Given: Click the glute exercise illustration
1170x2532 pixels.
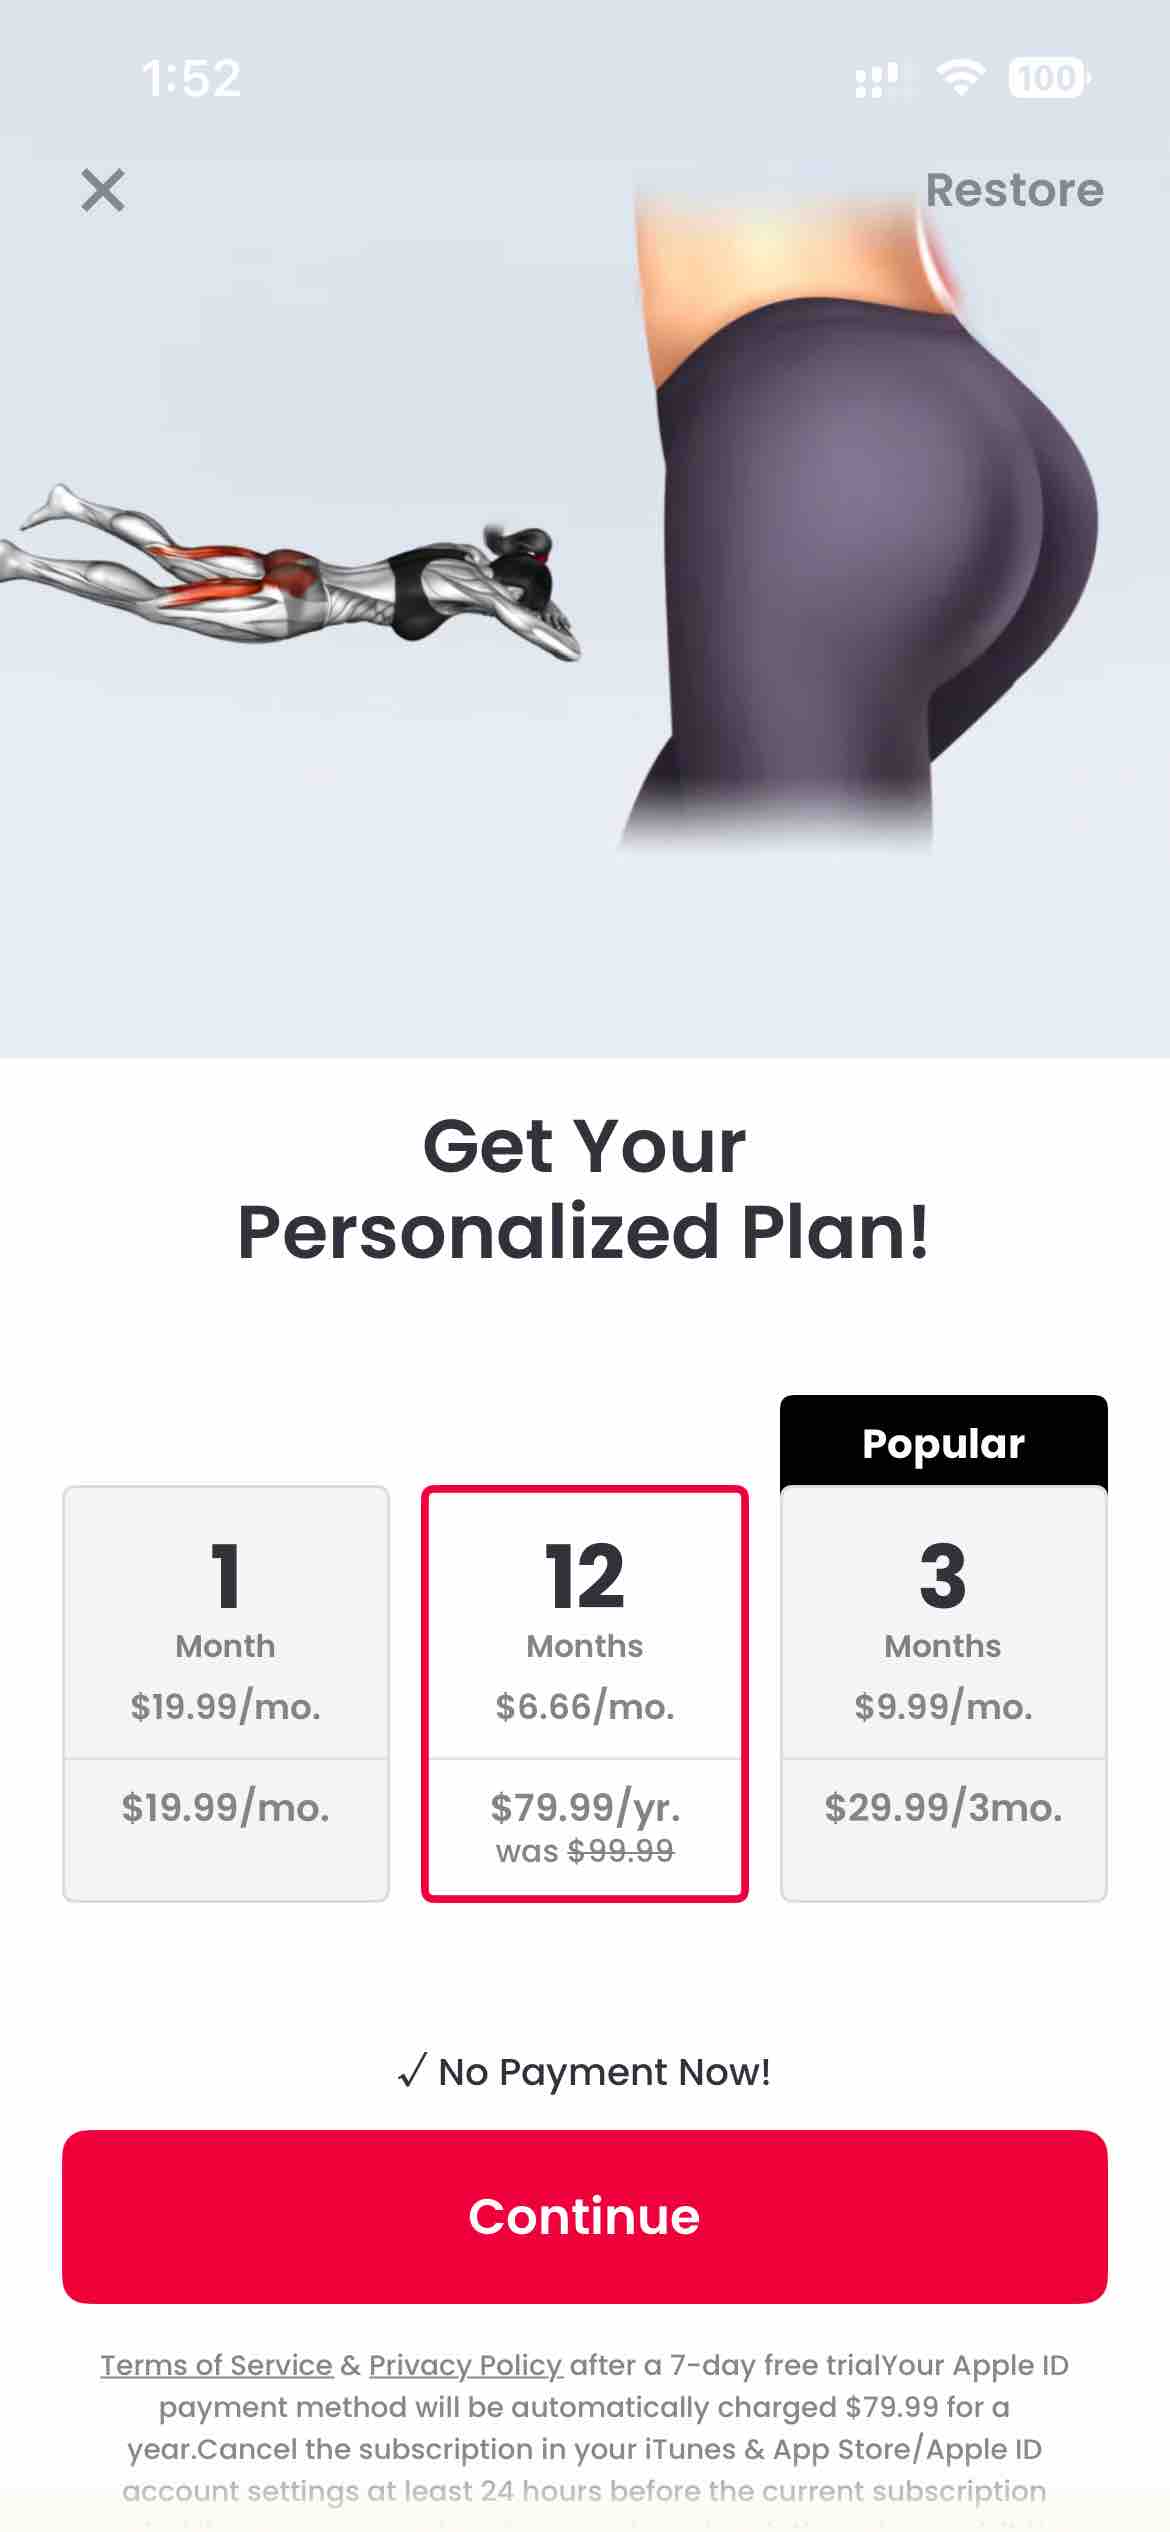Looking at the screenshot, I should click(290, 580).
